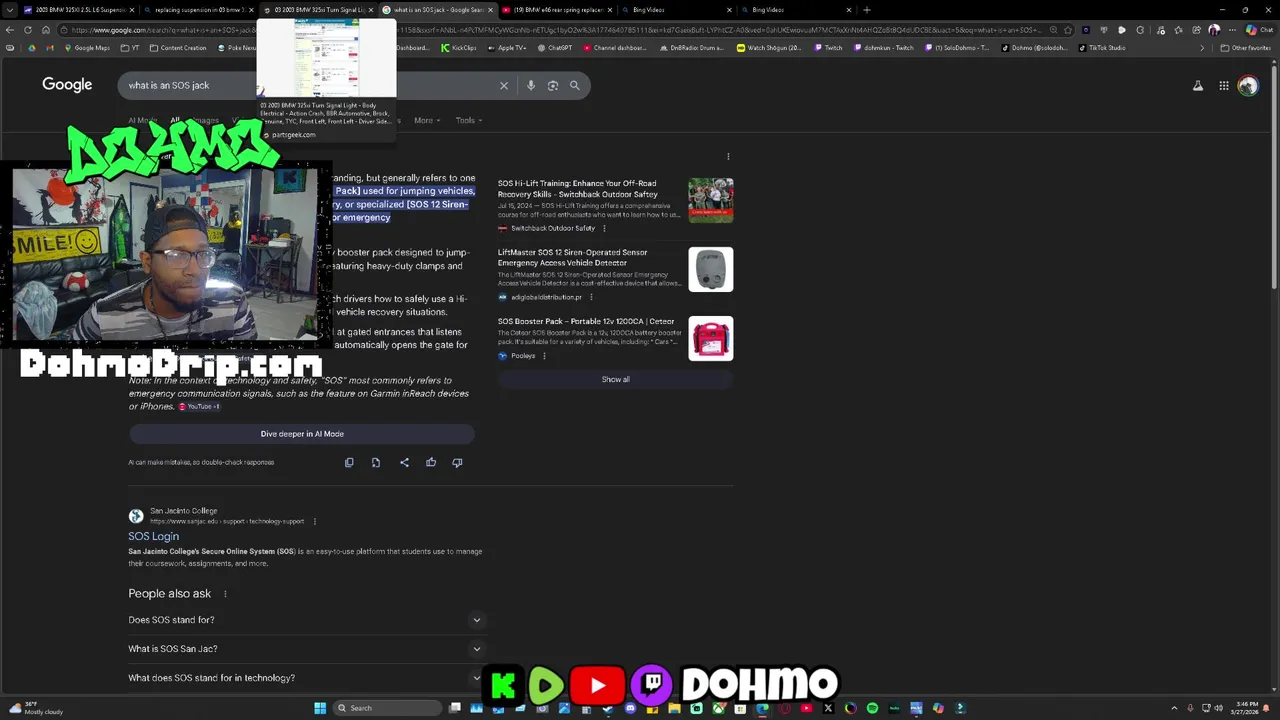Open more options for San Jacinto College result
This screenshot has height=720, width=1280.
(x=314, y=521)
